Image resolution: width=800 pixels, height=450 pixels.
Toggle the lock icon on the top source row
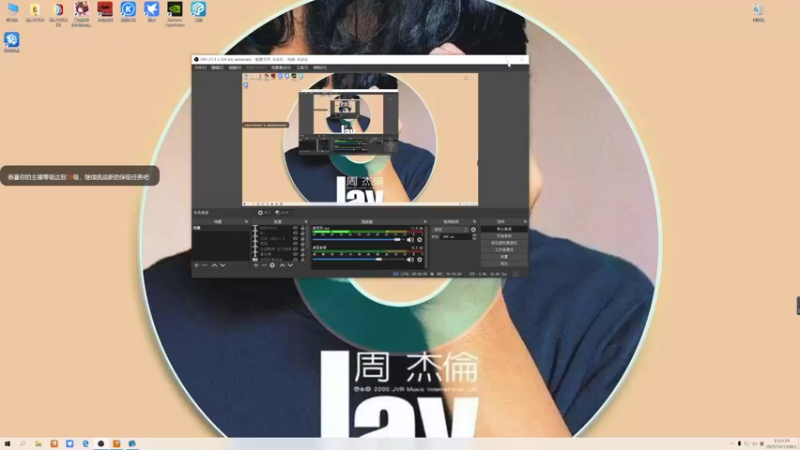(303, 228)
